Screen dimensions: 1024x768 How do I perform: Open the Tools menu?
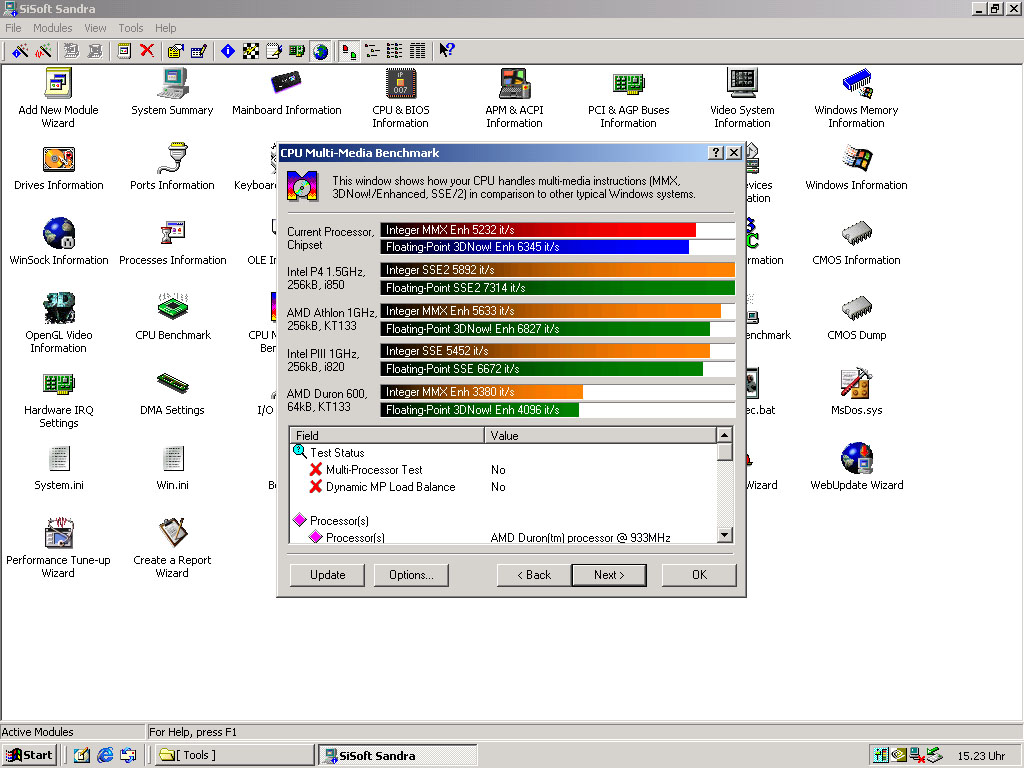pyautogui.click(x=131, y=28)
